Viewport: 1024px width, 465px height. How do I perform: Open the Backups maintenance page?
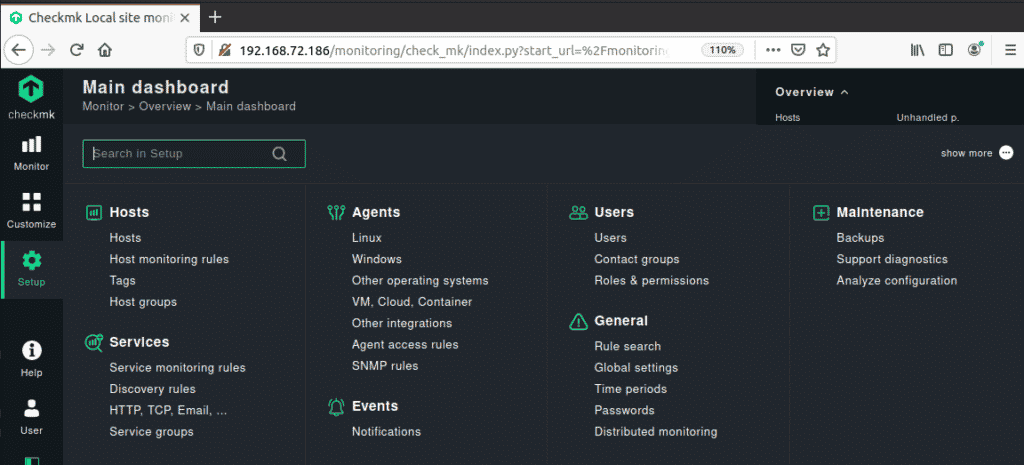click(860, 238)
